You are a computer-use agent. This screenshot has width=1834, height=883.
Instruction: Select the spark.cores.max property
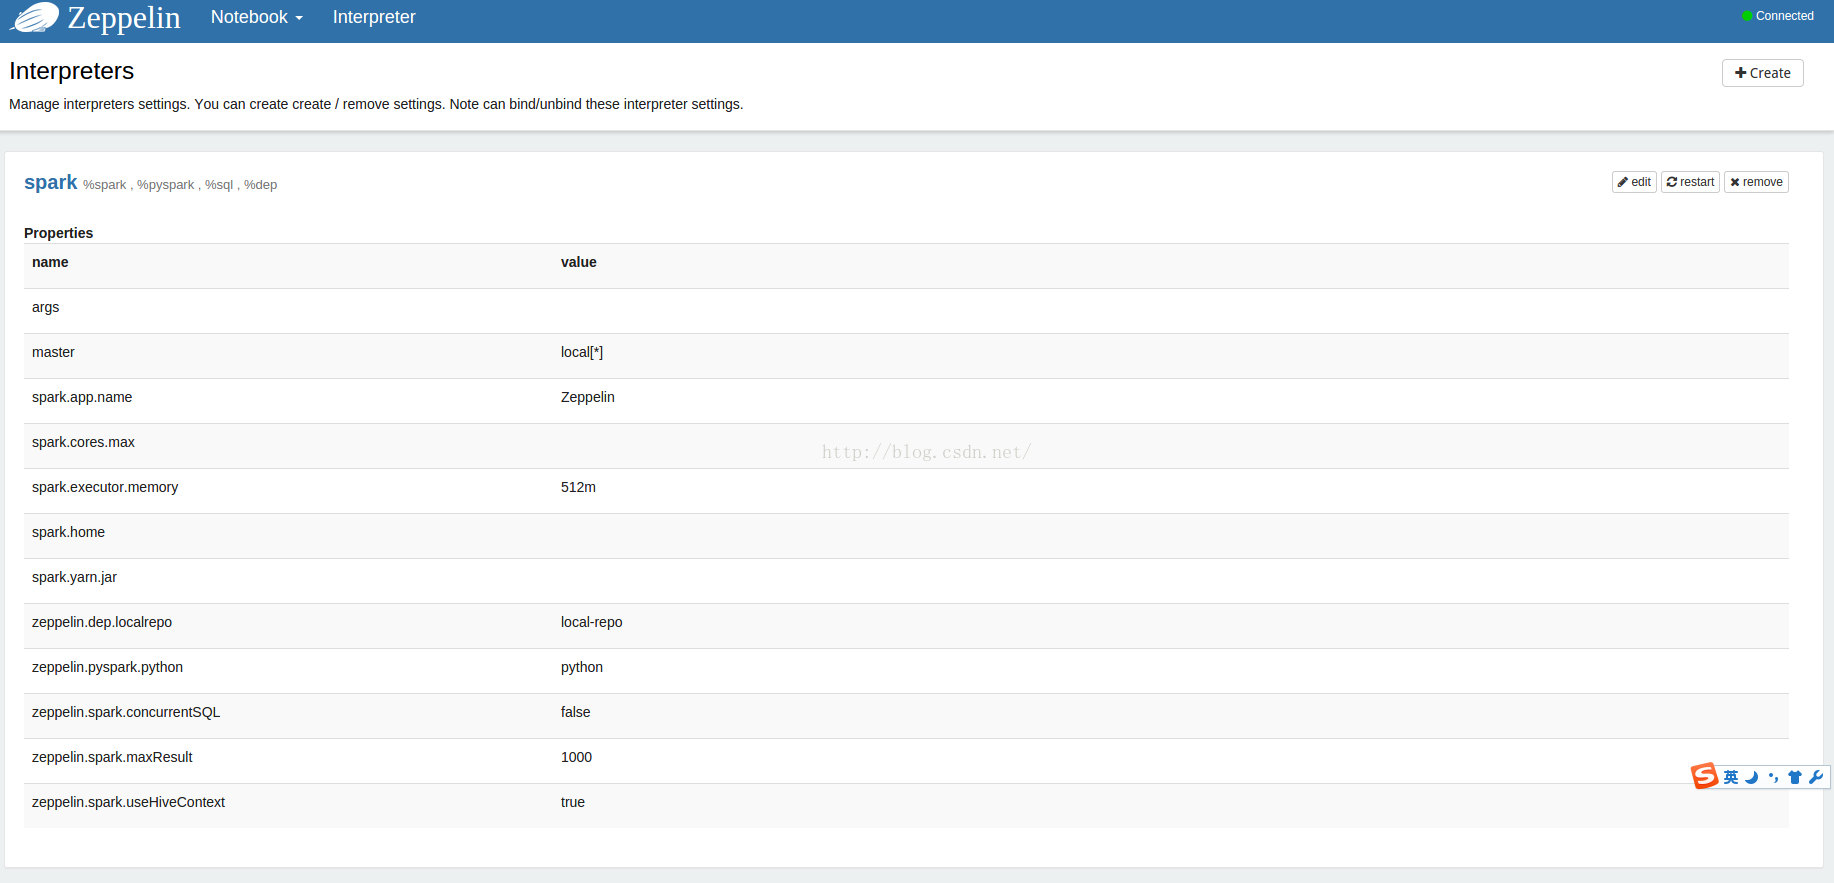(x=83, y=442)
